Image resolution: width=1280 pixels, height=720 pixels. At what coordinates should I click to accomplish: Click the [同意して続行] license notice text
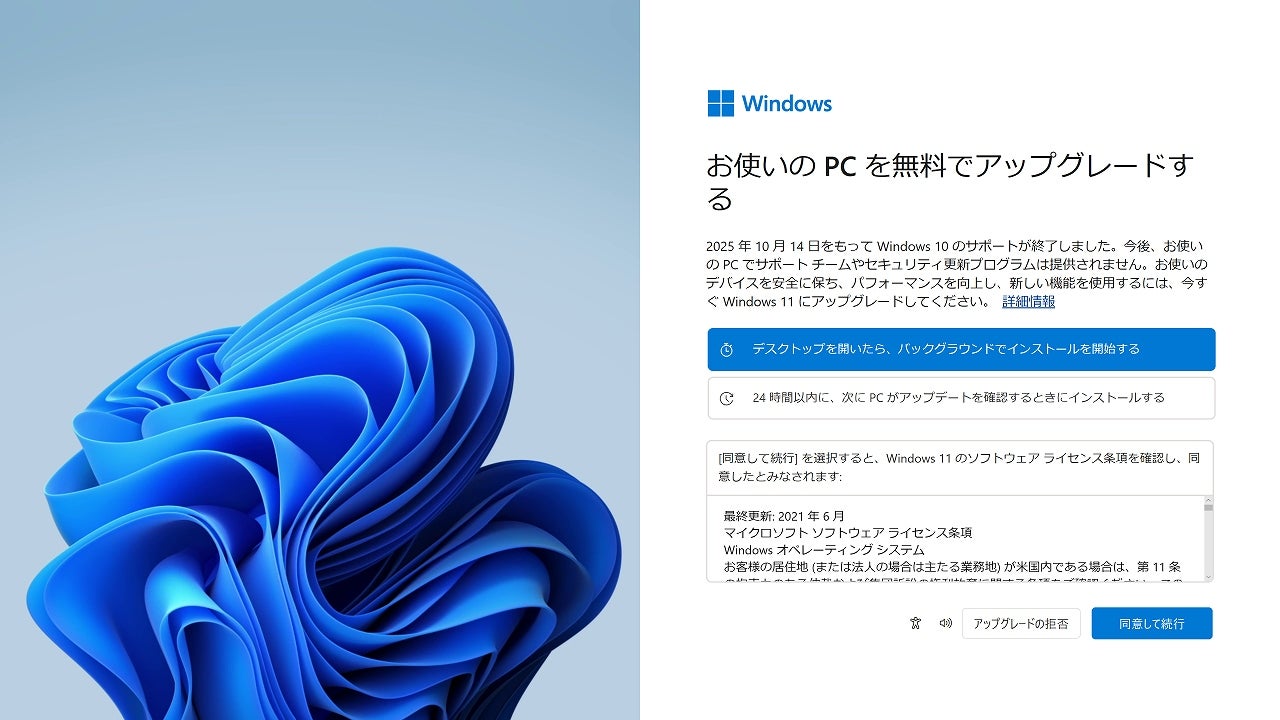[x=958, y=468]
